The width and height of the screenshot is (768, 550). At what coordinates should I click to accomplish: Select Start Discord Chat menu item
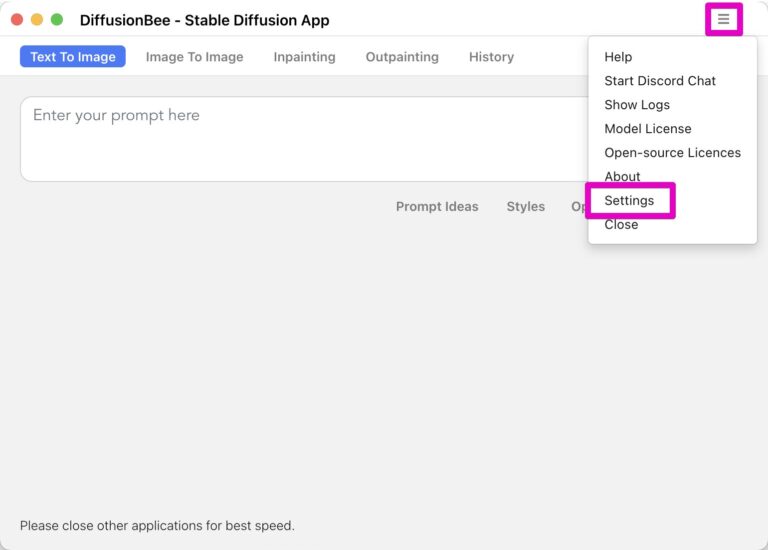tap(660, 81)
